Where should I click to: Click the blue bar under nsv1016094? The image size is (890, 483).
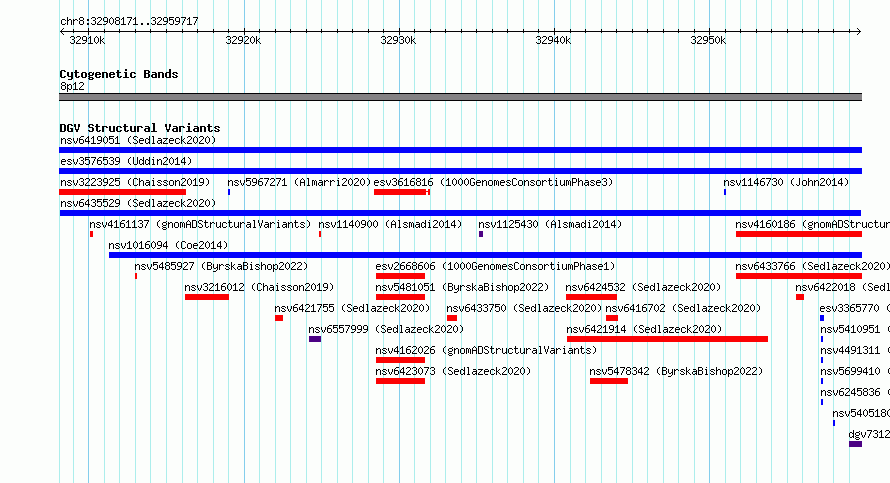tap(485, 255)
